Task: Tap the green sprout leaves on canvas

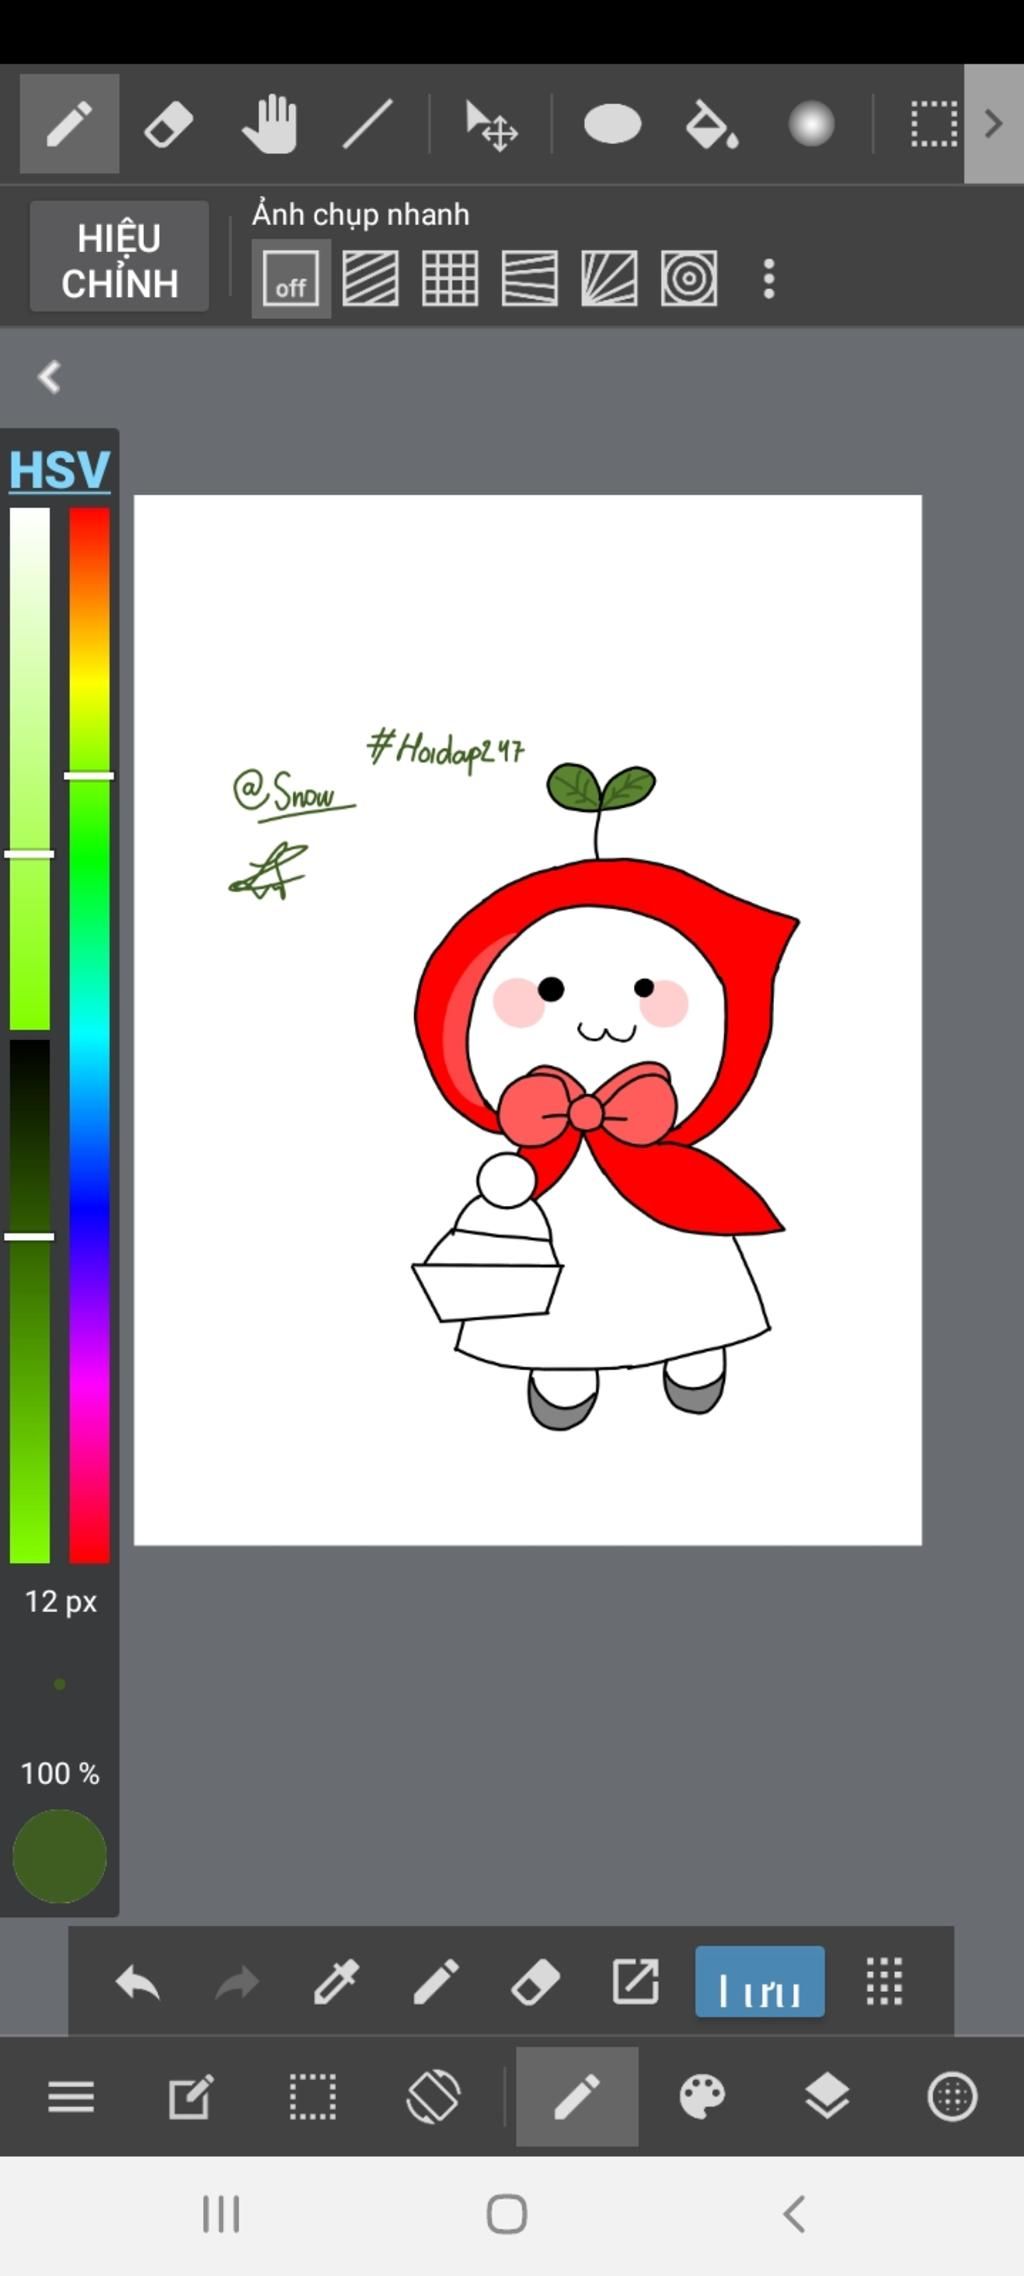Action: click(x=601, y=787)
